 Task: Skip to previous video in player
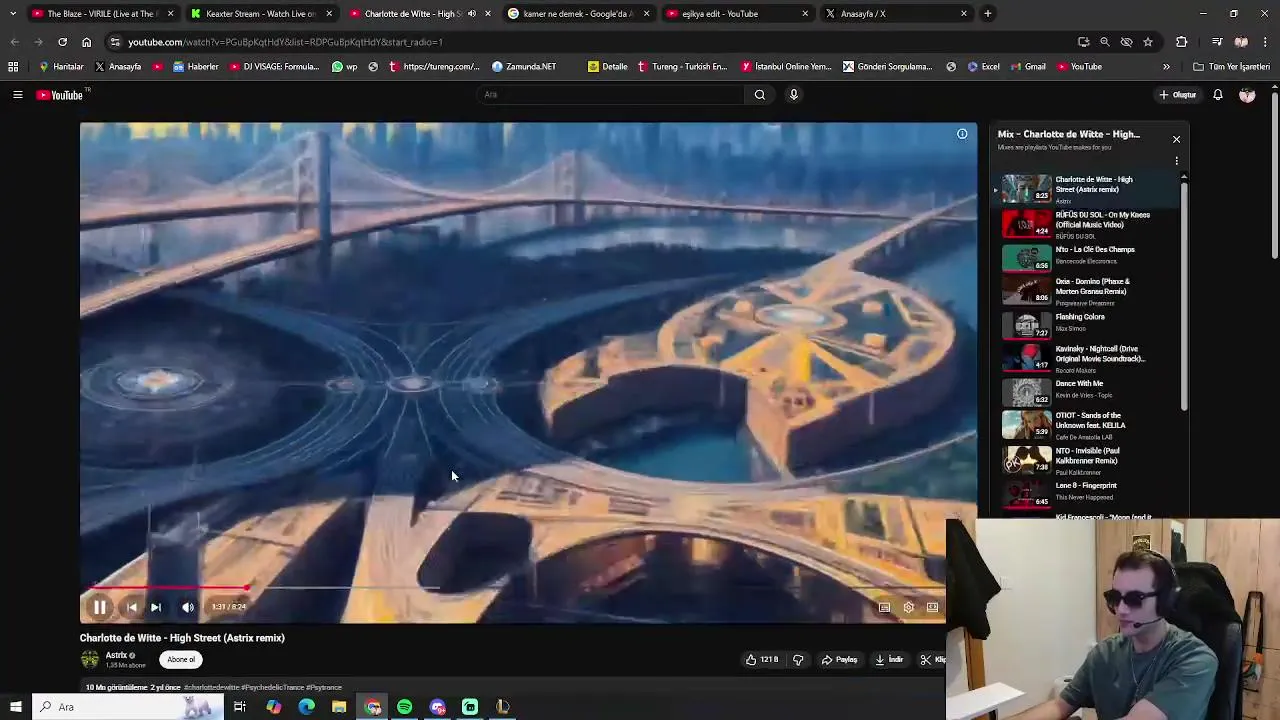pyautogui.click(x=132, y=607)
